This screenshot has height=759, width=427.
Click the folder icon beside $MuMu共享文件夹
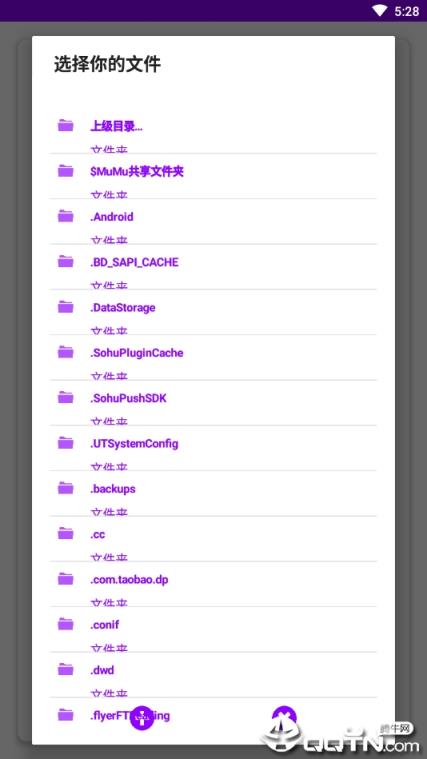[x=65, y=171]
